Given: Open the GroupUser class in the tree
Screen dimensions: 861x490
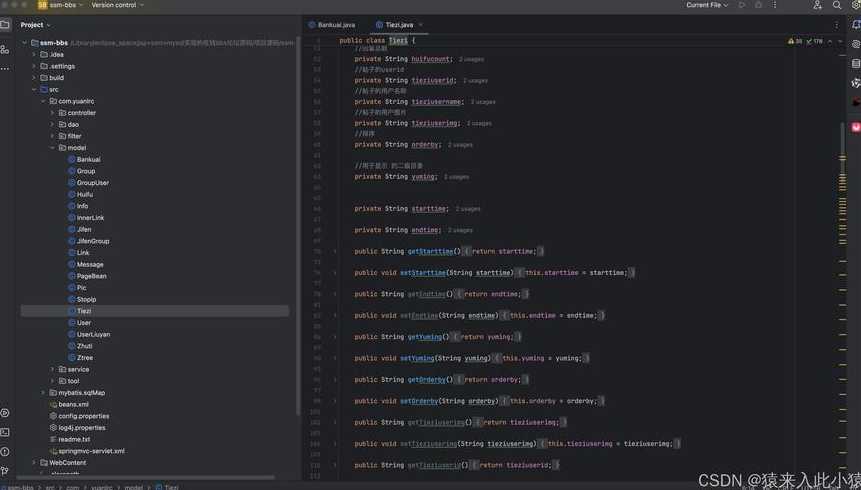Looking at the screenshot, I should (x=93, y=182).
